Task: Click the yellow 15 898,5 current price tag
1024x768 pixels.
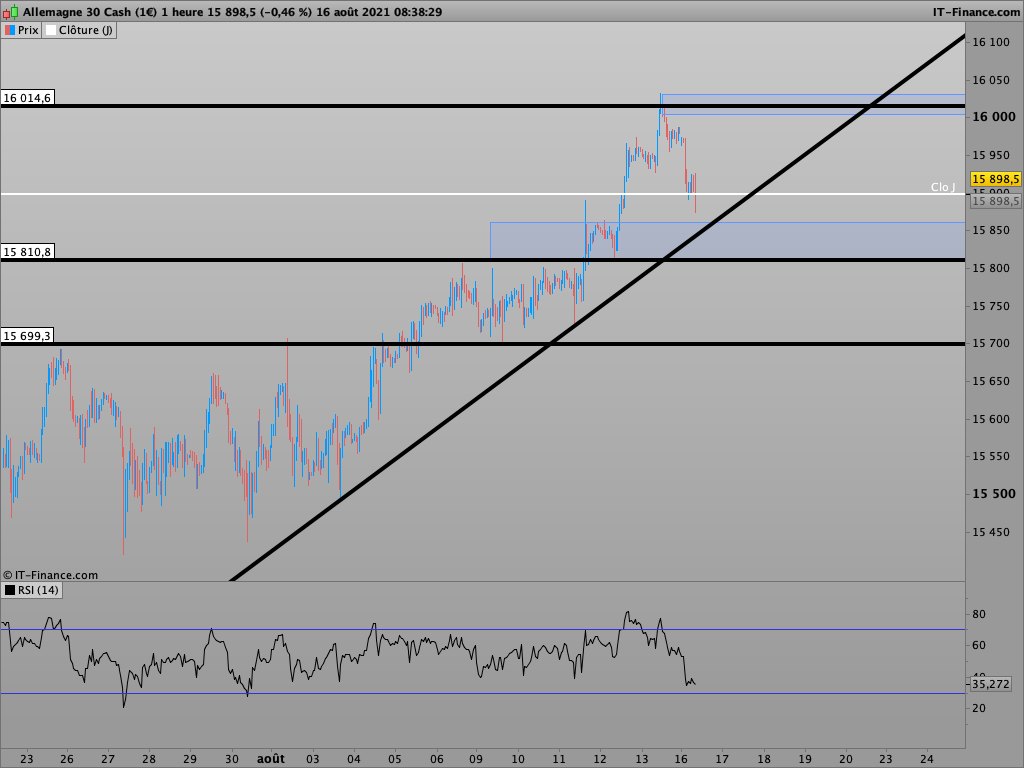Action: coord(995,179)
